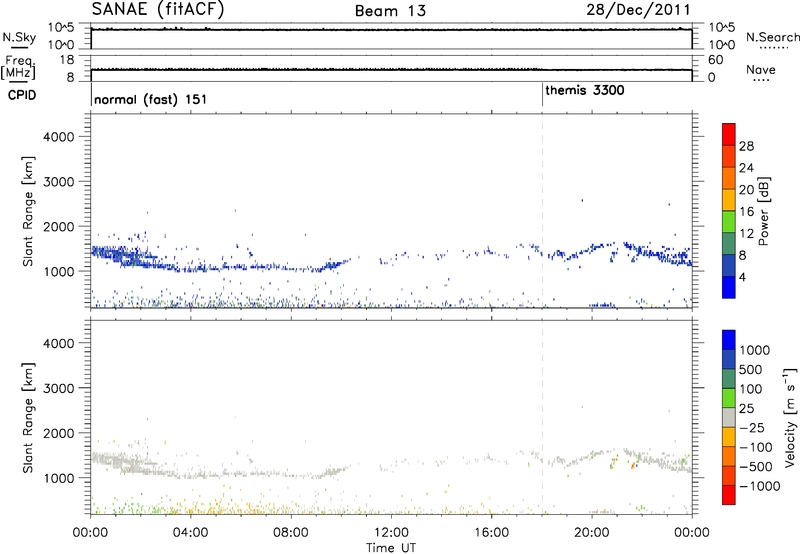Click the 12:00 time tick label
This screenshot has width=800, height=554.
coord(391,533)
